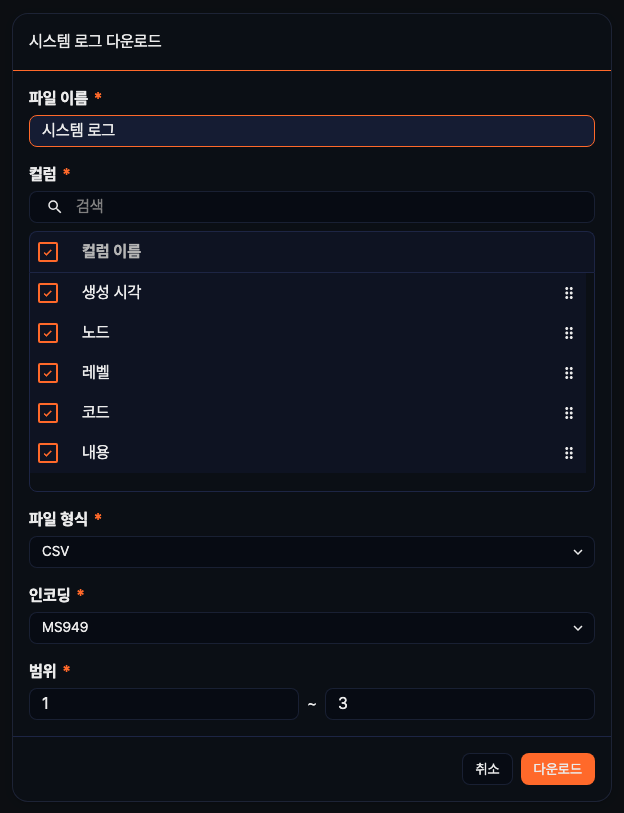Viewport: 624px width, 813px height.
Task: Click the drag handle next to 내용
Action: [568, 453]
